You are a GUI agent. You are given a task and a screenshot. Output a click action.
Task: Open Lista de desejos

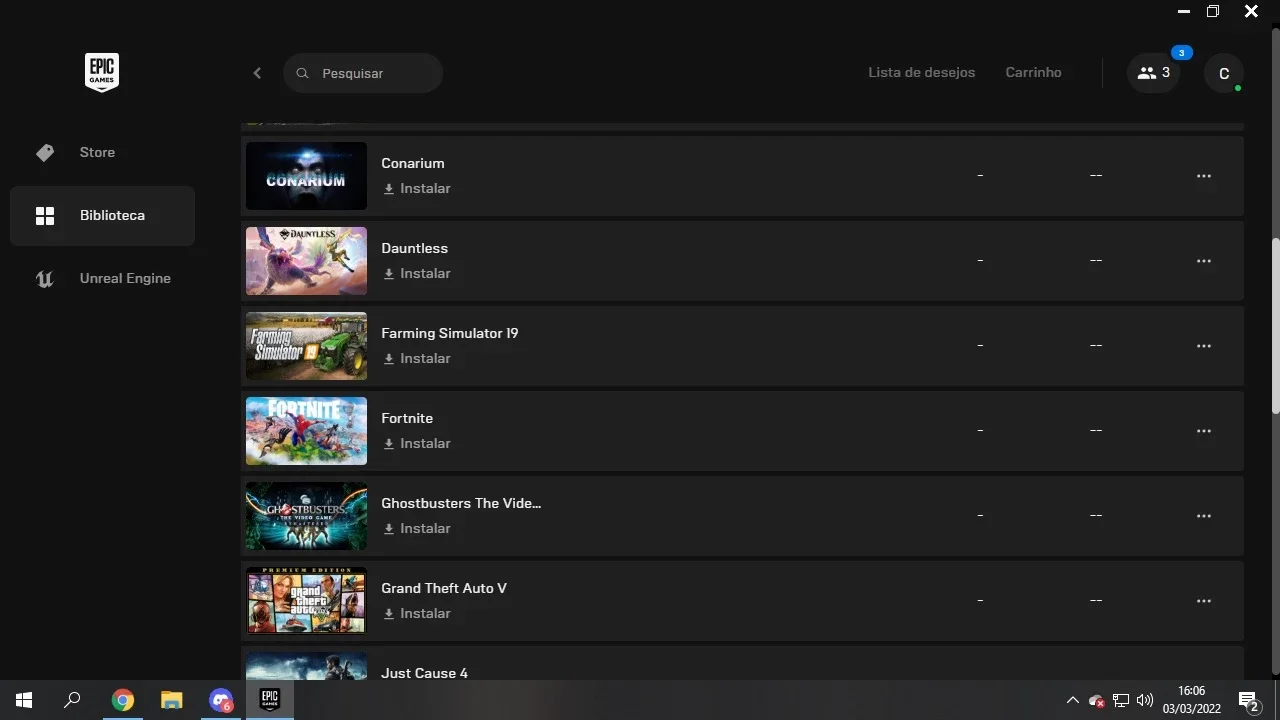pos(921,72)
